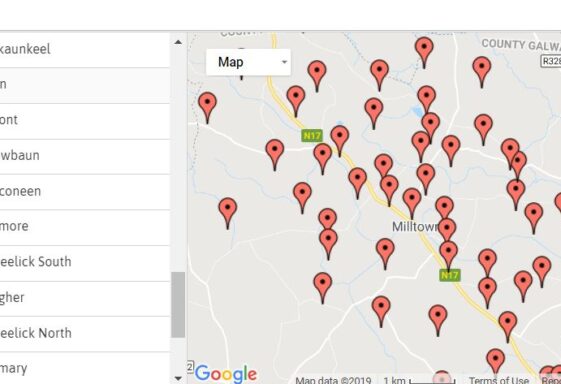Click the faded pin overlapping the map scale bar
The image size is (561, 384).
click(x=442, y=378)
